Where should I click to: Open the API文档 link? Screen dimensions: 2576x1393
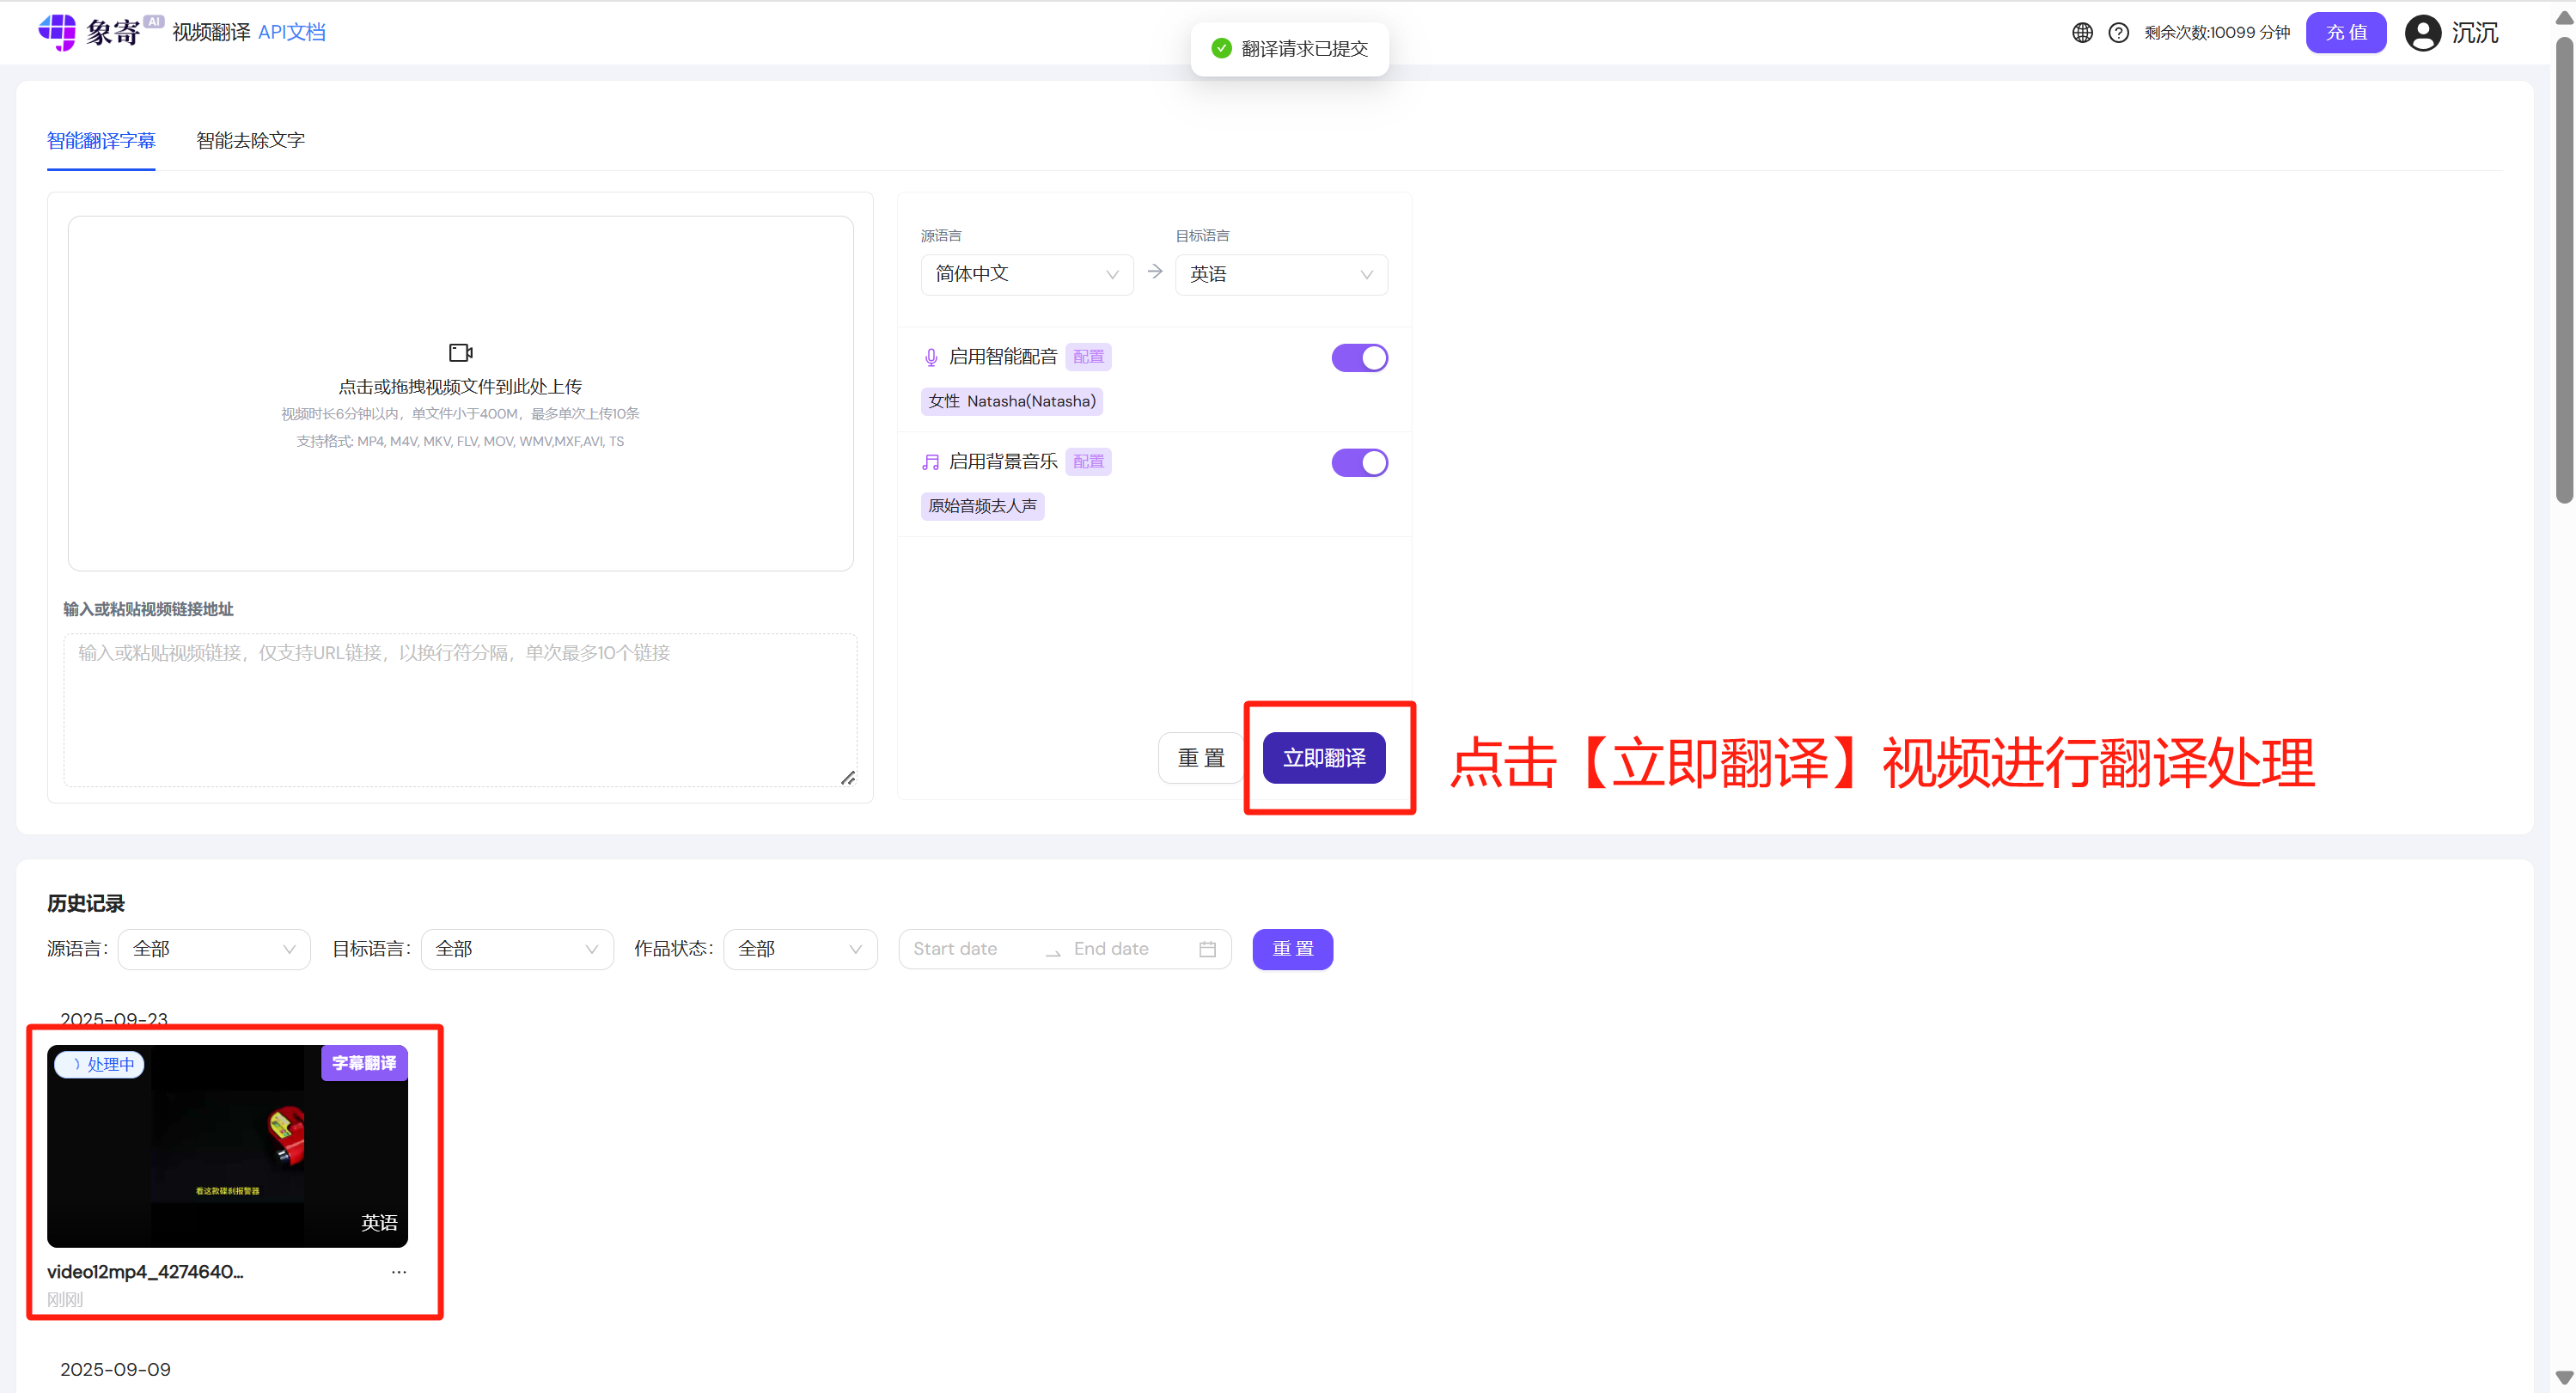coord(292,32)
